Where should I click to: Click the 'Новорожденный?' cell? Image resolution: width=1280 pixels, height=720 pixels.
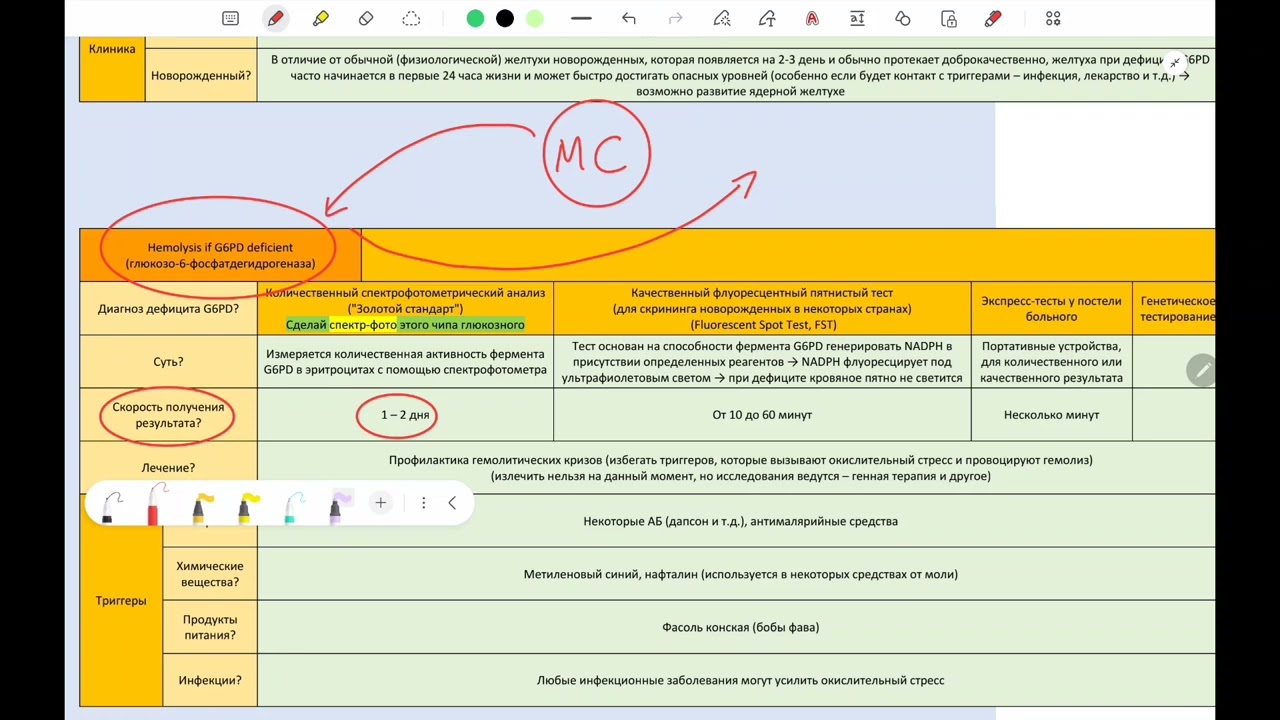(201, 75)
